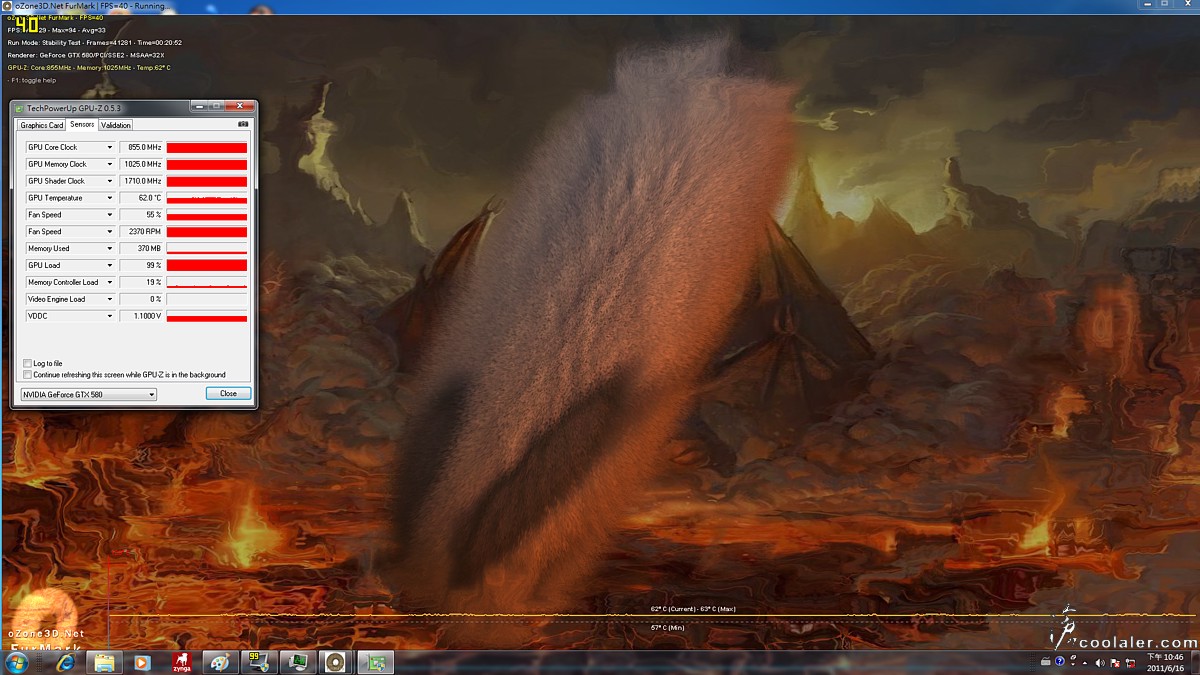The image size is (1200, 675).
Task: Open the NVIDIA GeForce GTX 580 device selector
Action: tap(89, 394)
